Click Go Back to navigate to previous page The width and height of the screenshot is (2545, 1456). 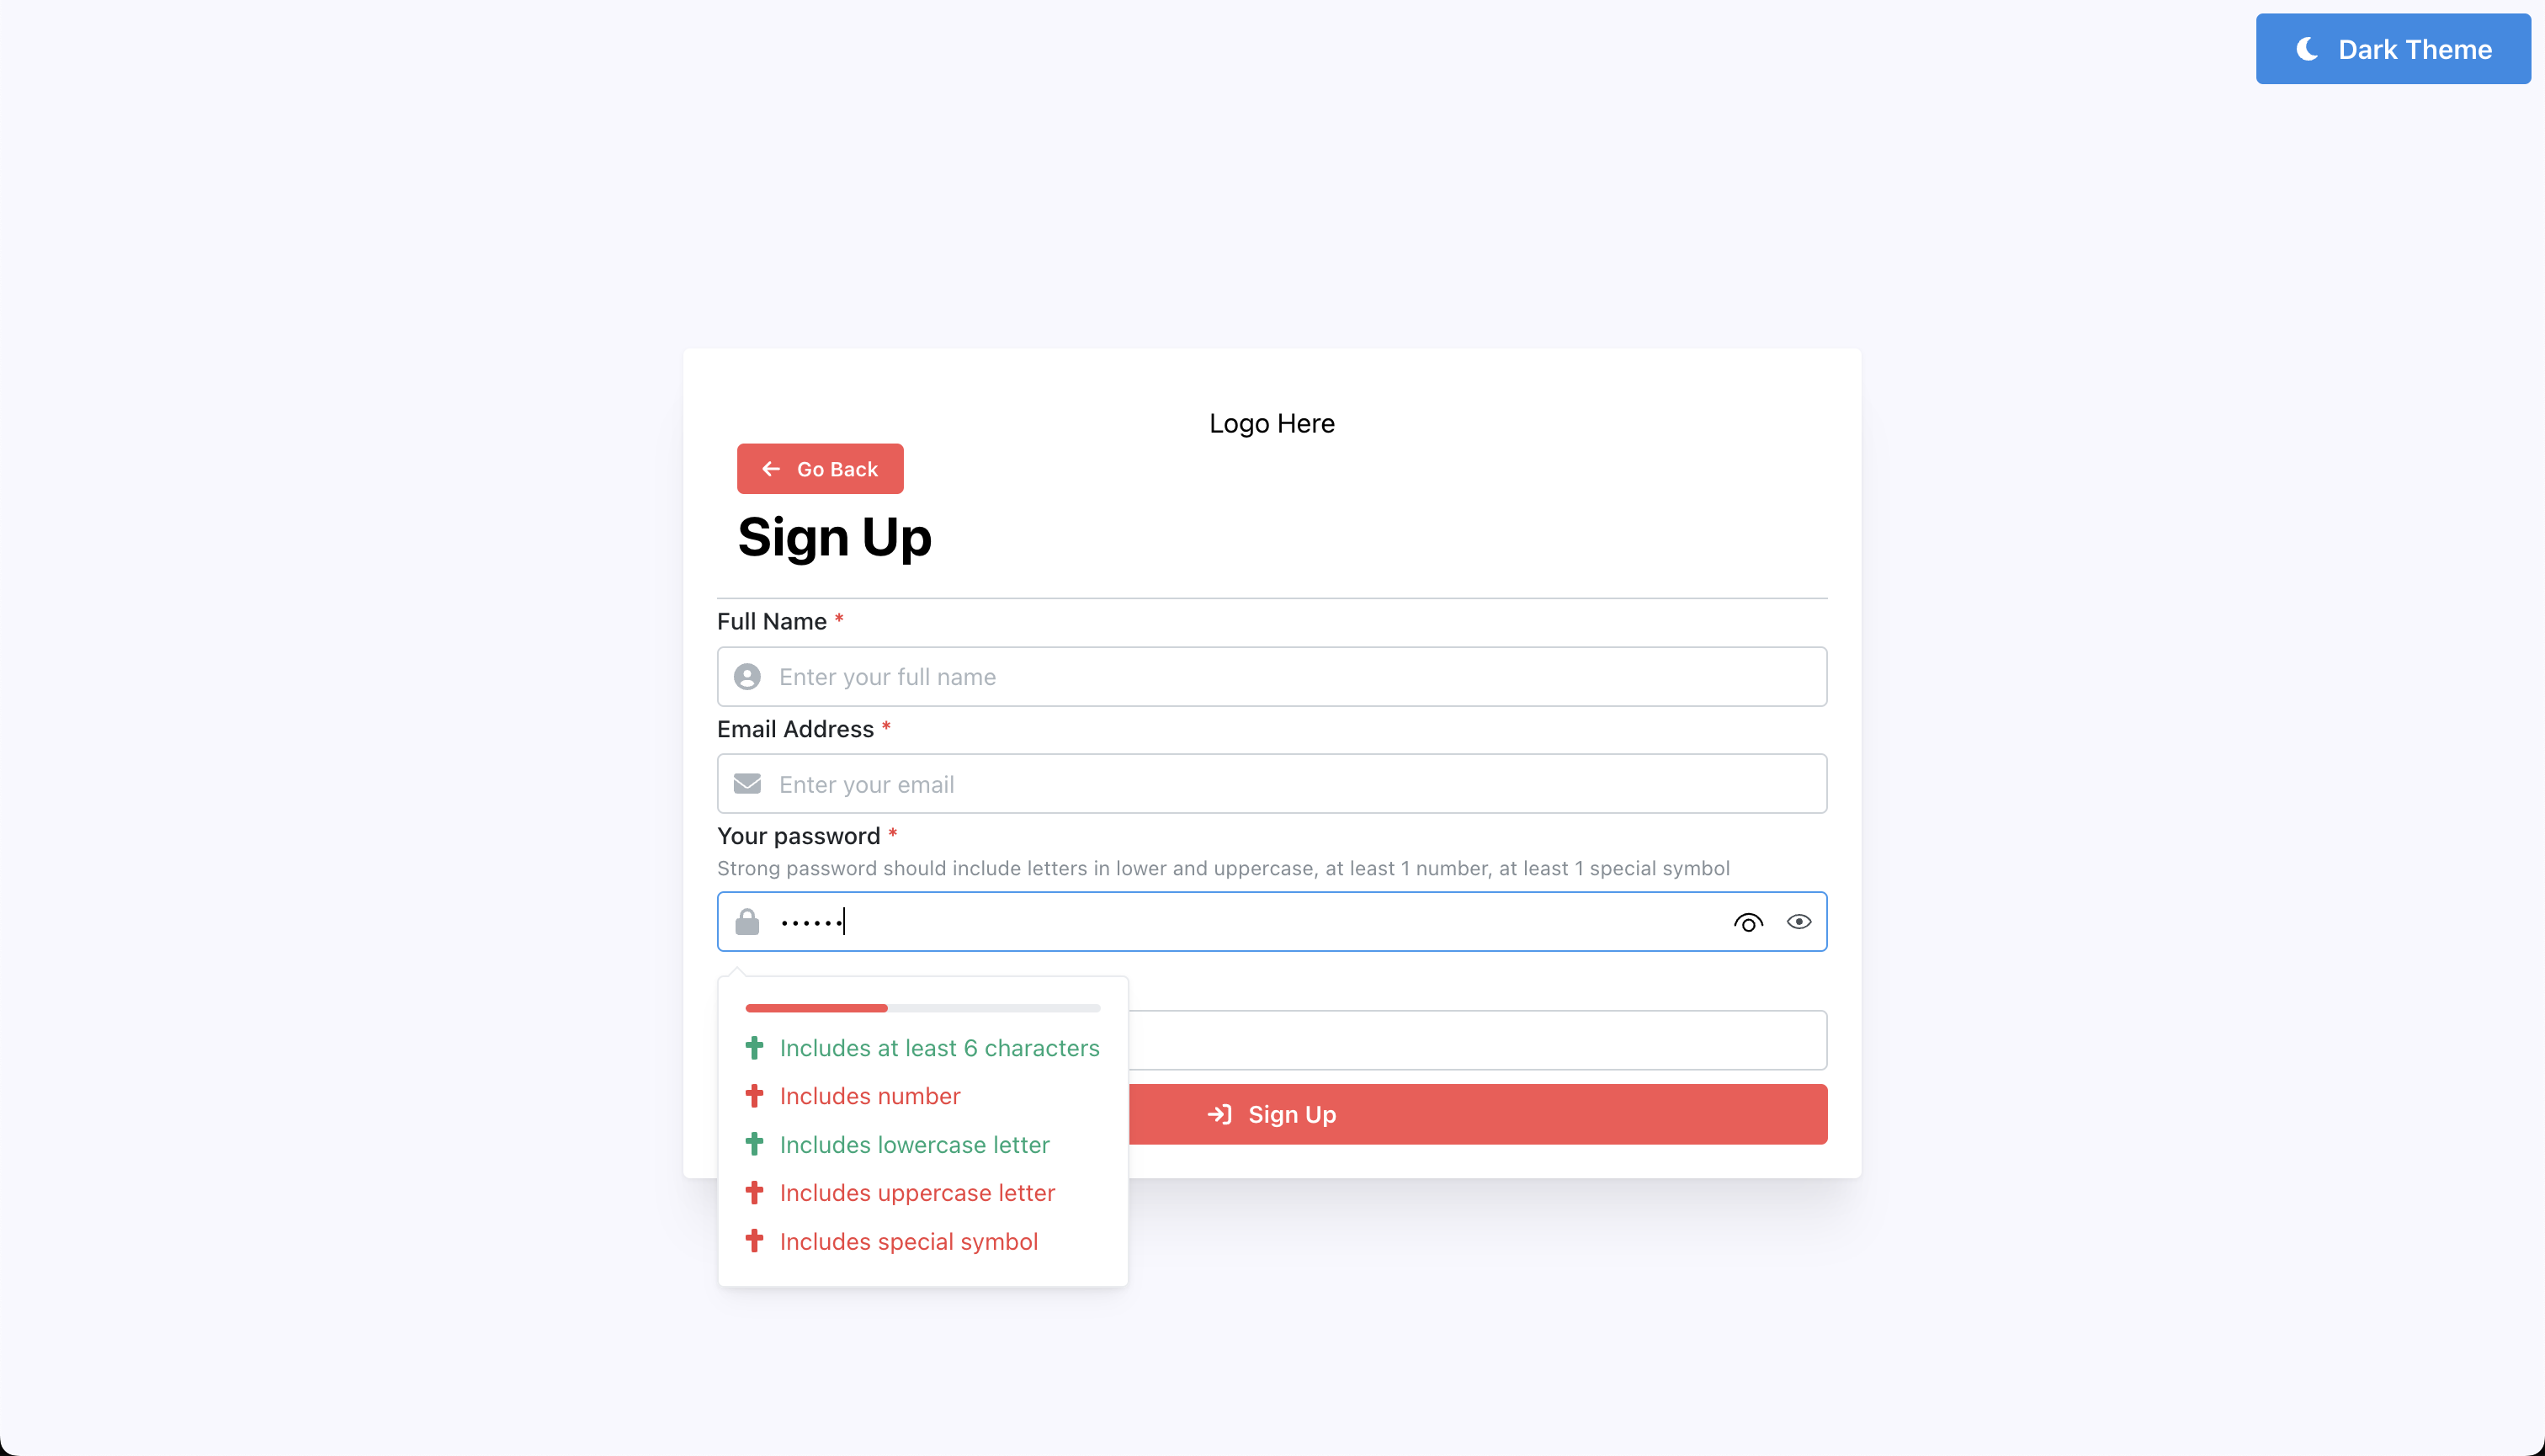tap(820, 469)
